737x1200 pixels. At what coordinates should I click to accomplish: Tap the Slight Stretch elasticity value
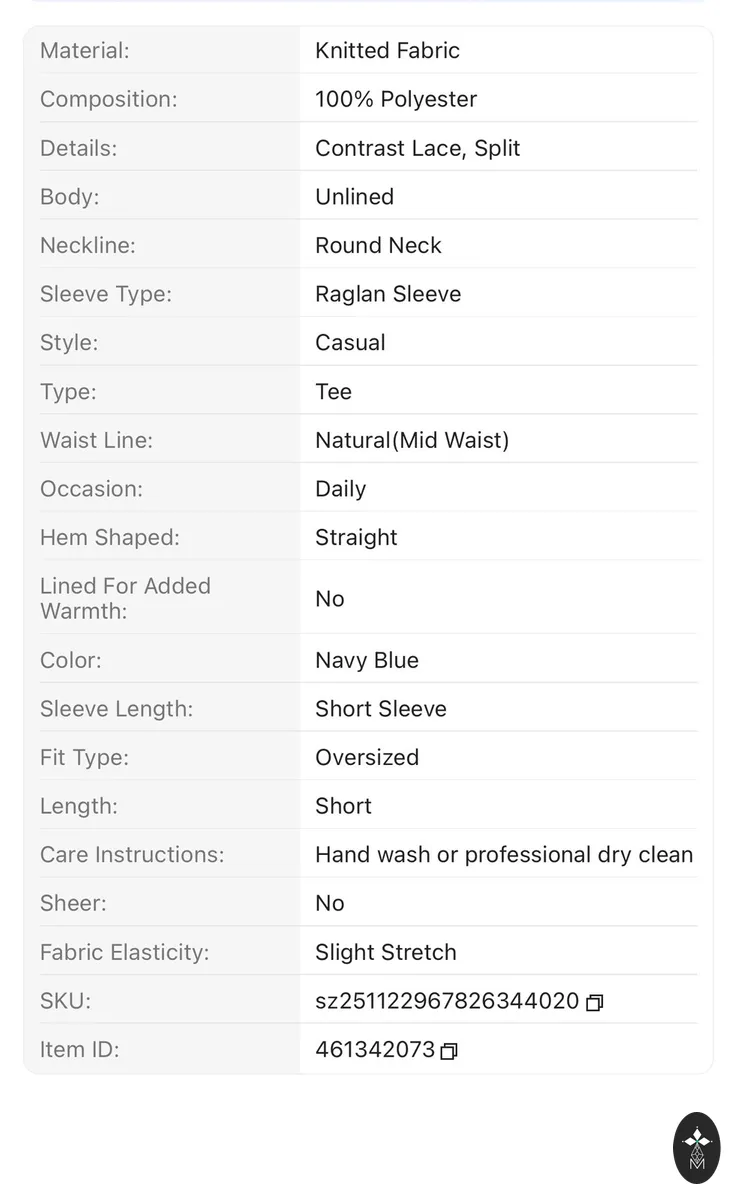point(386,952)
